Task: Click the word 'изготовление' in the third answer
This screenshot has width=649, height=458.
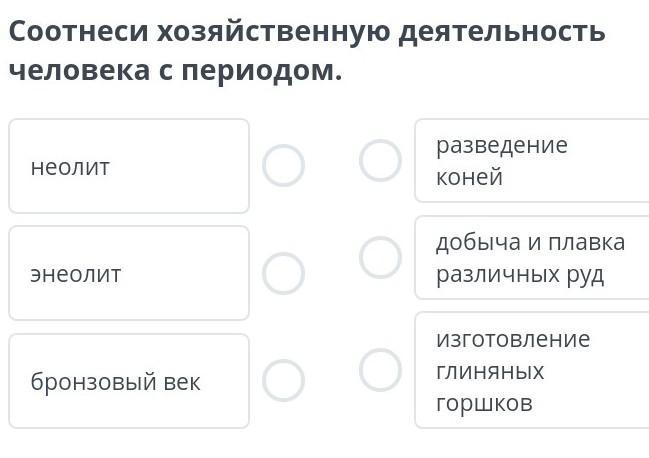Action: point(513,339)
